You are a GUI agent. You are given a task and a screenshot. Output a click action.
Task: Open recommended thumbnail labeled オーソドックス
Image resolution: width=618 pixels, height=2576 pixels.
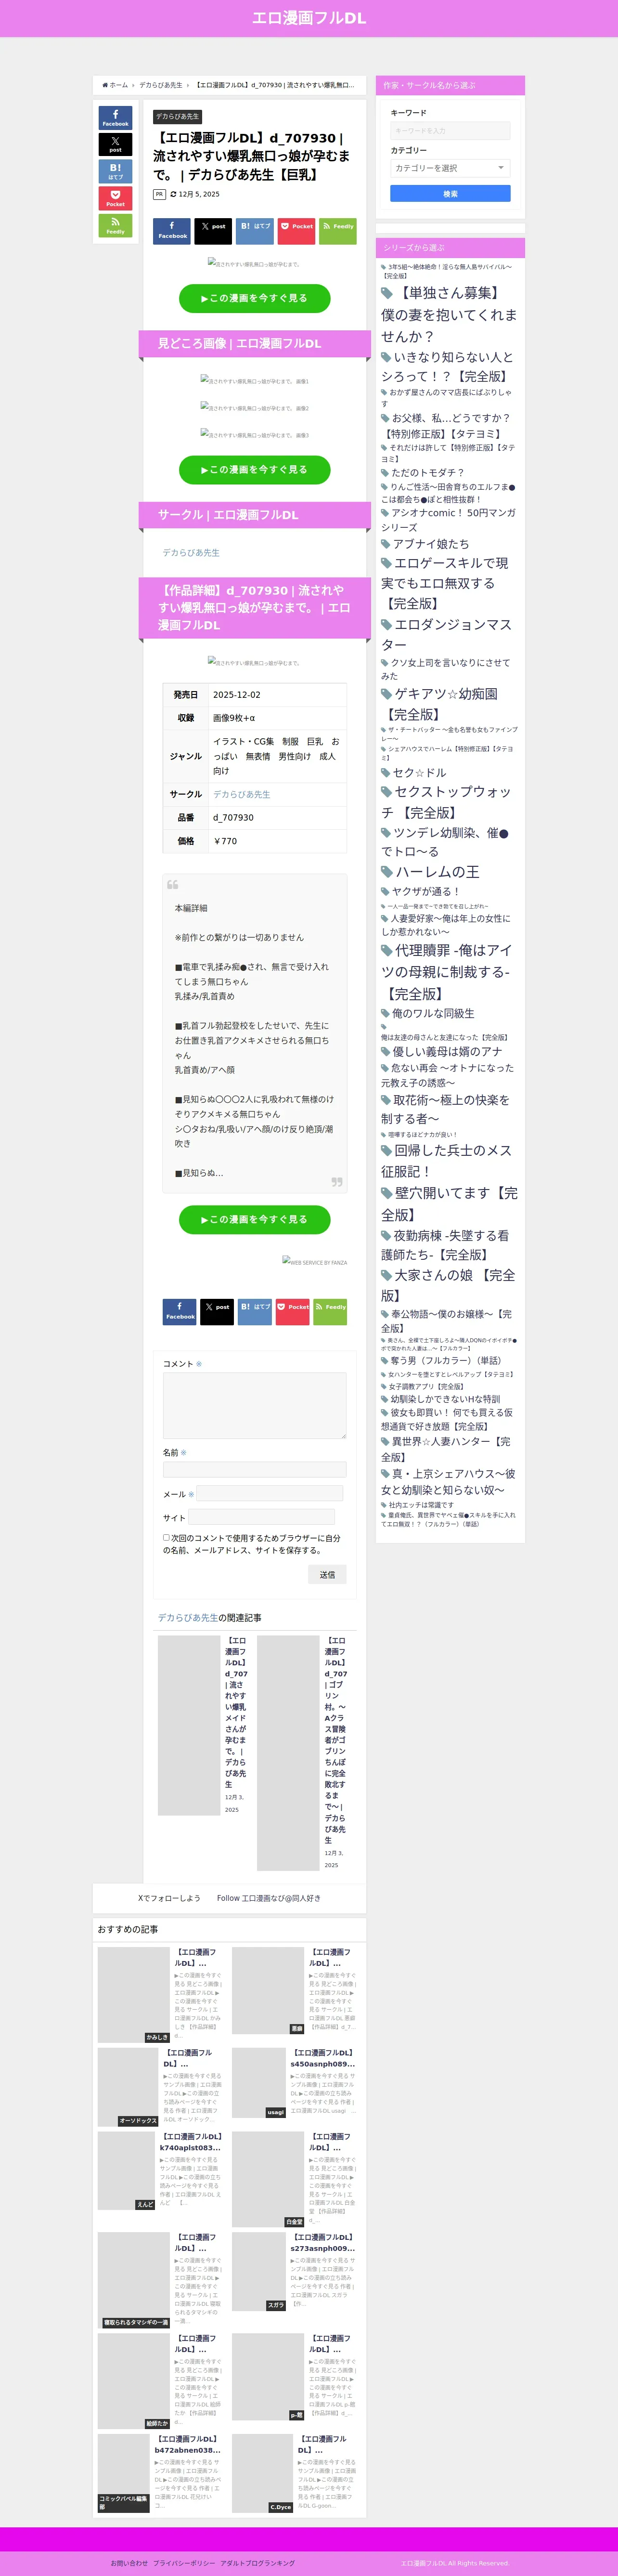pos(128,2087)
